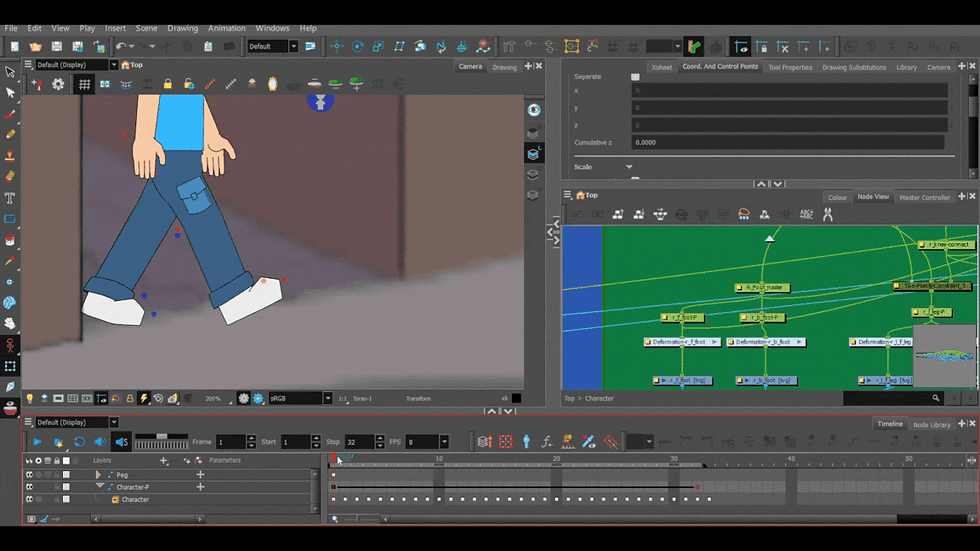
Task: Collapse the Character-P layer triangle
Action: coord(100,487)
